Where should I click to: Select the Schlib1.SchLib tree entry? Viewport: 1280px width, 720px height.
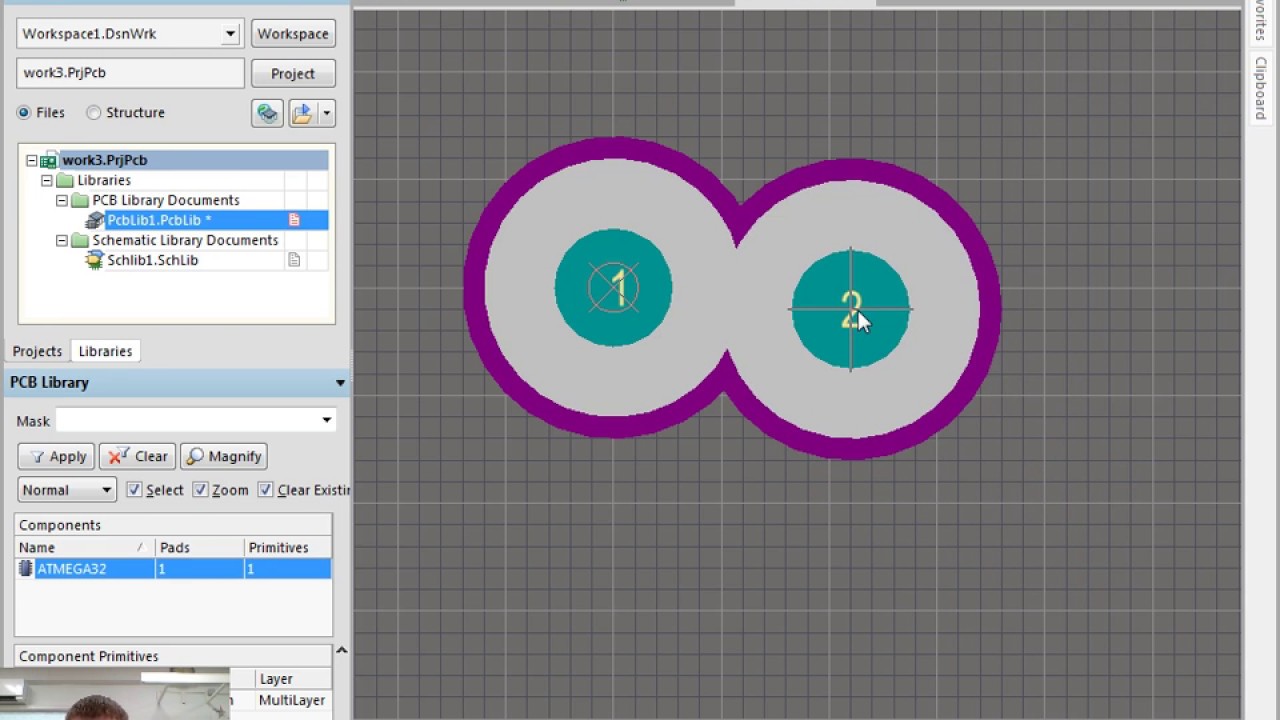[x=152, y=260]
